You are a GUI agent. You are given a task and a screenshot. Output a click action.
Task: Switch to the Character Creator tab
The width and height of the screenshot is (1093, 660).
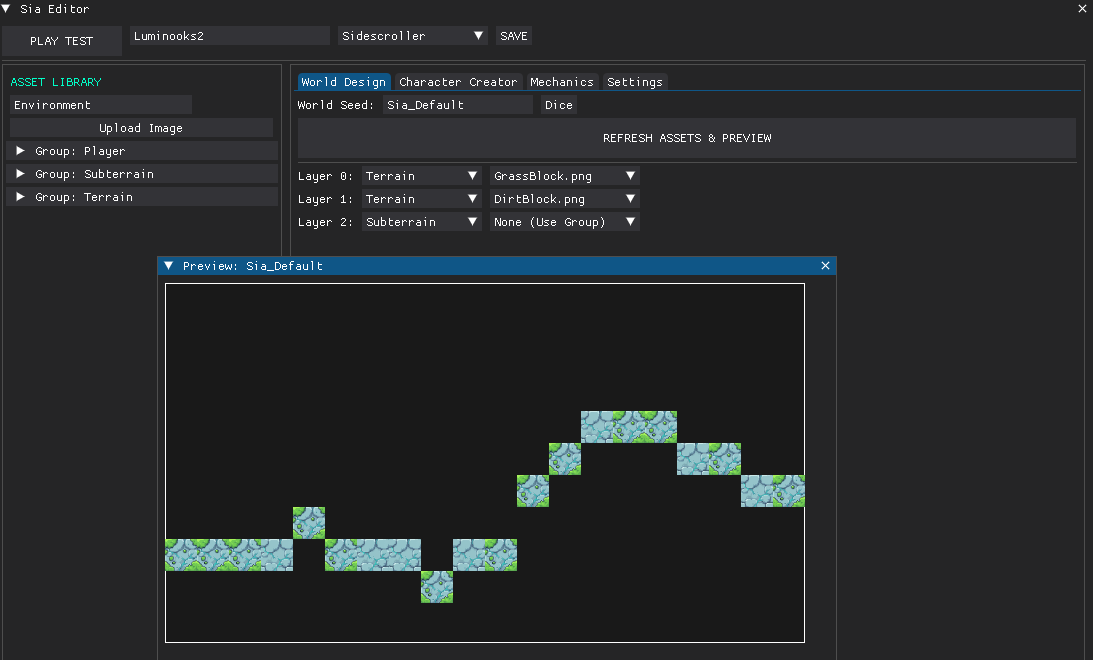(x=458, y=82)
